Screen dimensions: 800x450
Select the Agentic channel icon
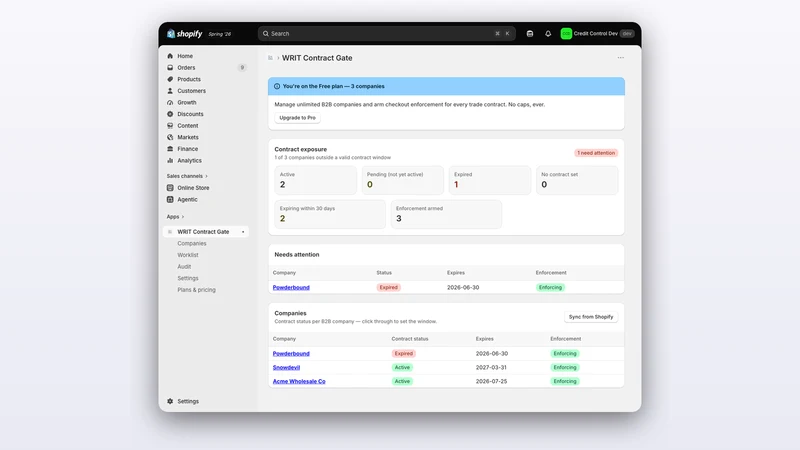[x=170, y=199]
